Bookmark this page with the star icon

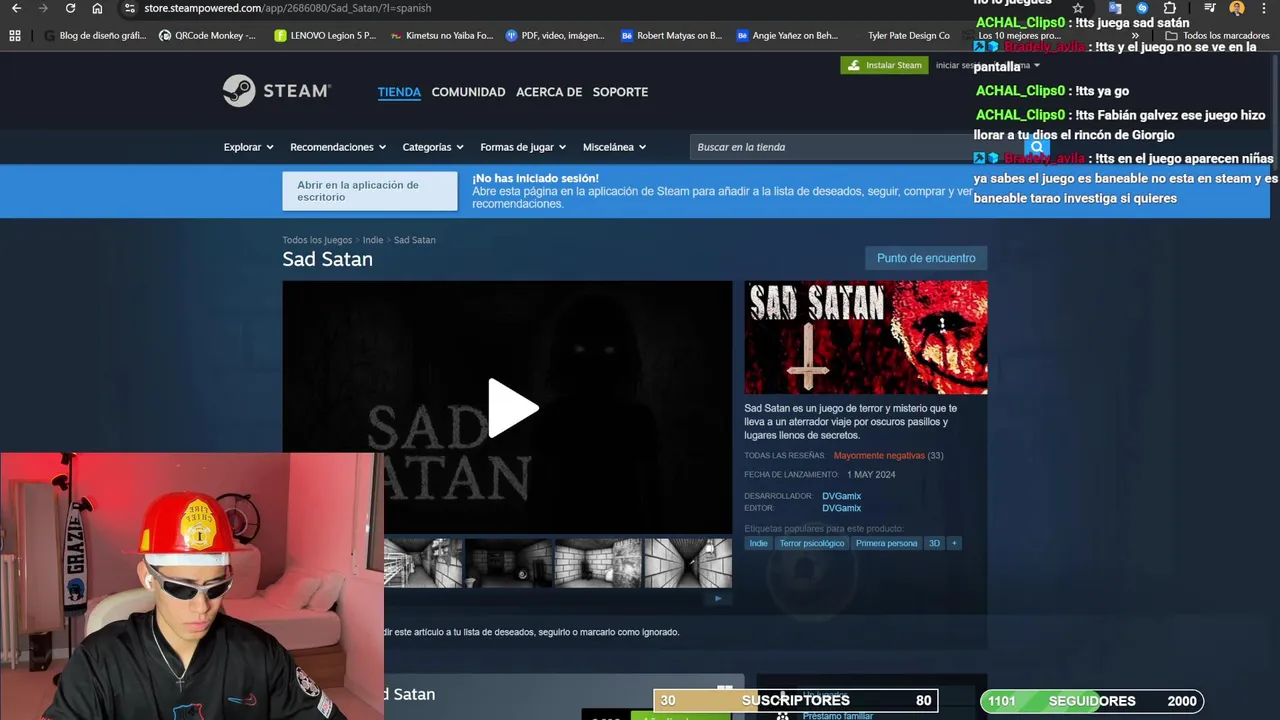coord(1077,8)
